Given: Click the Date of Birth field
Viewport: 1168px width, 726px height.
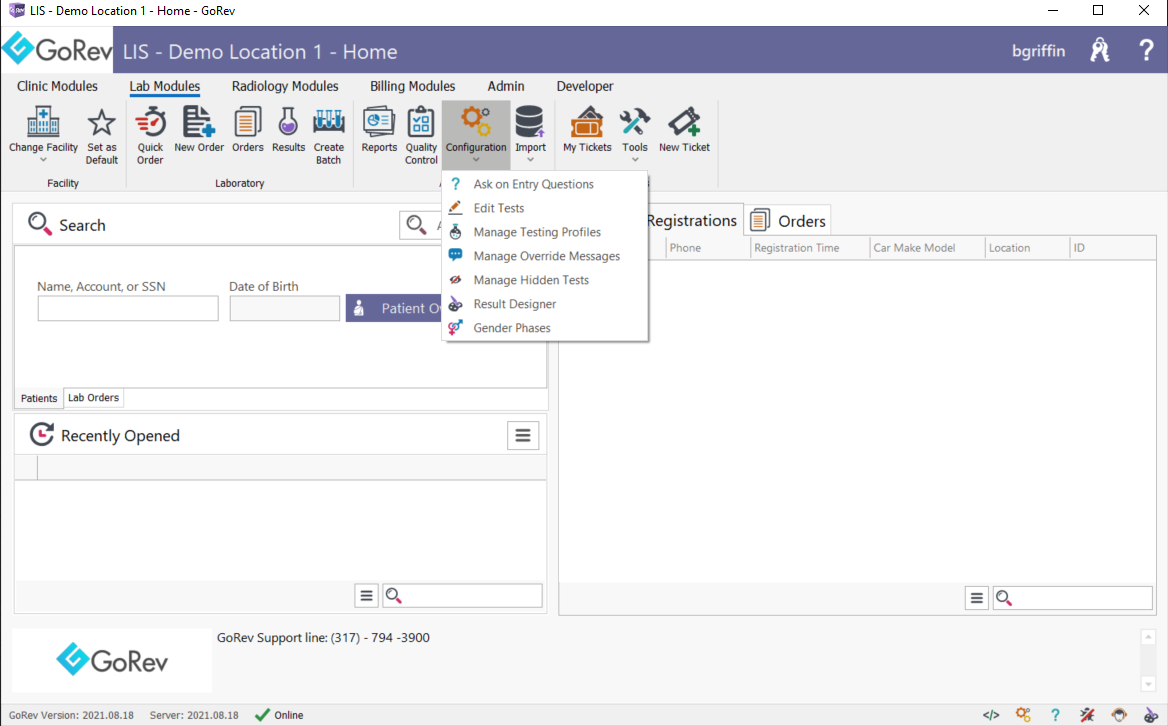Looking at the screenshot, I should coord(285,308).
